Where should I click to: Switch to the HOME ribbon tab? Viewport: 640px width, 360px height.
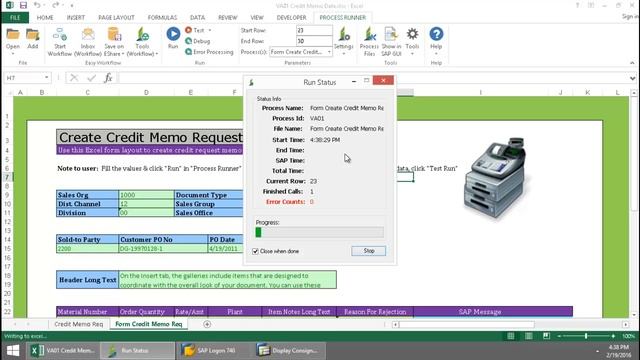[45, 18]
